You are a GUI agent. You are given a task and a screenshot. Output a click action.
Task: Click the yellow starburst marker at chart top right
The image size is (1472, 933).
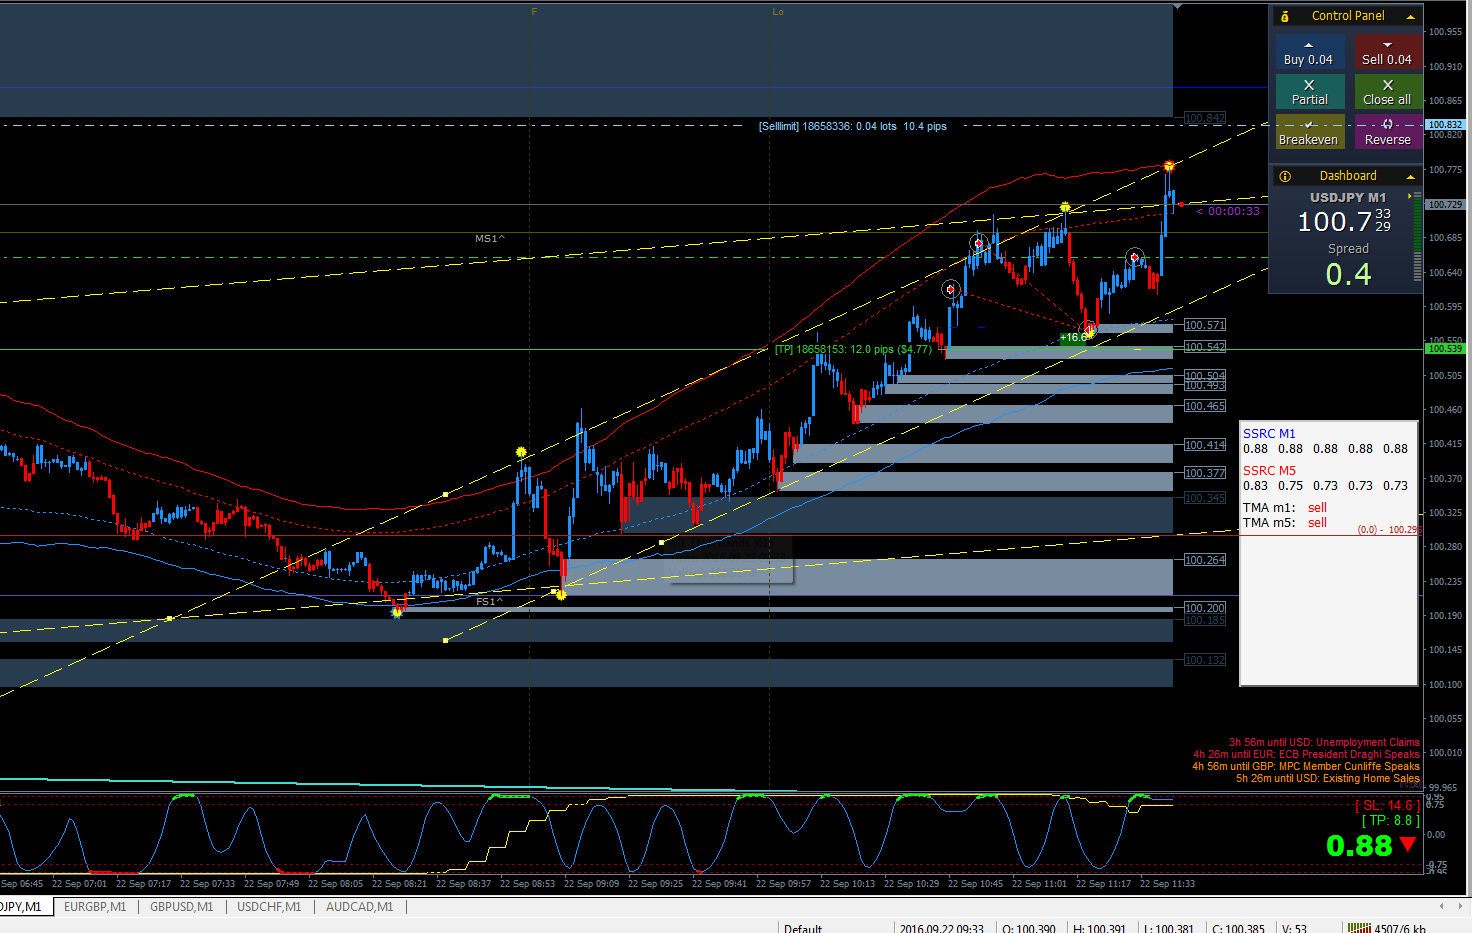[x=1169, y=166]
